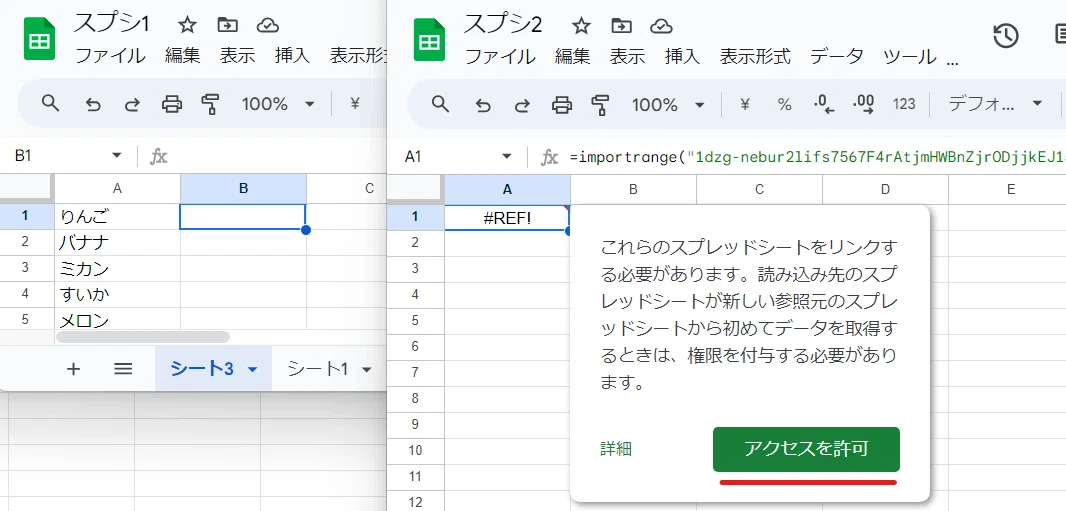Click formula bar in スプシ2

[816, 157]
